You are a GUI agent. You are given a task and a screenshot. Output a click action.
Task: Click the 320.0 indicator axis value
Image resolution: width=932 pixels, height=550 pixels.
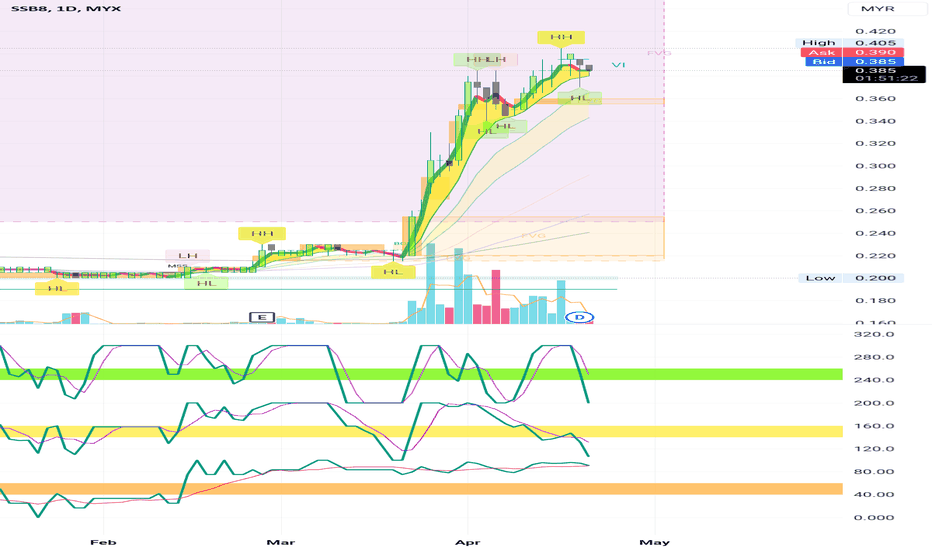click(x=874, y=334)
